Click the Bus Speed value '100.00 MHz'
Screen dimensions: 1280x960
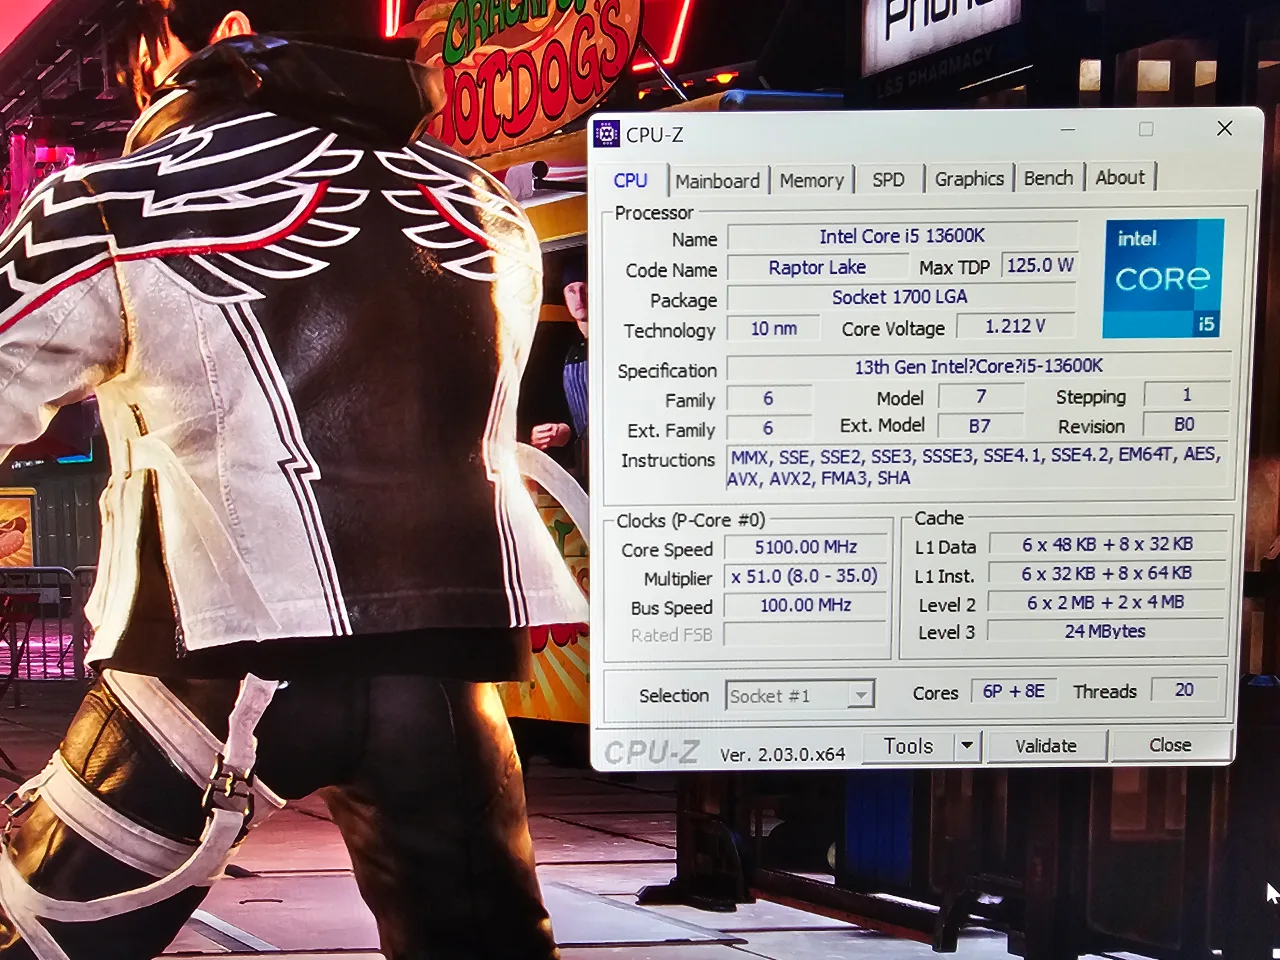[806, 605]
